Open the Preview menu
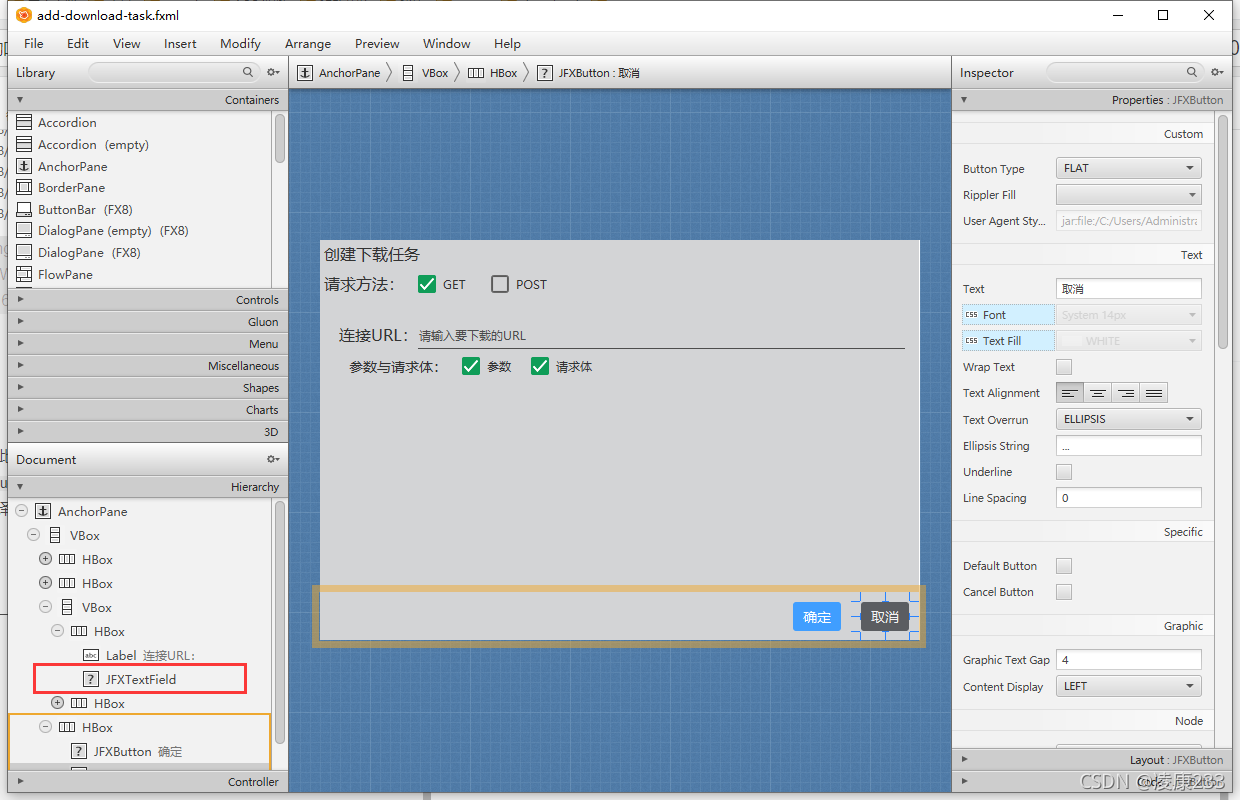Image resolution: width=1240 pixels, height=800 pixels. point(377,43)
